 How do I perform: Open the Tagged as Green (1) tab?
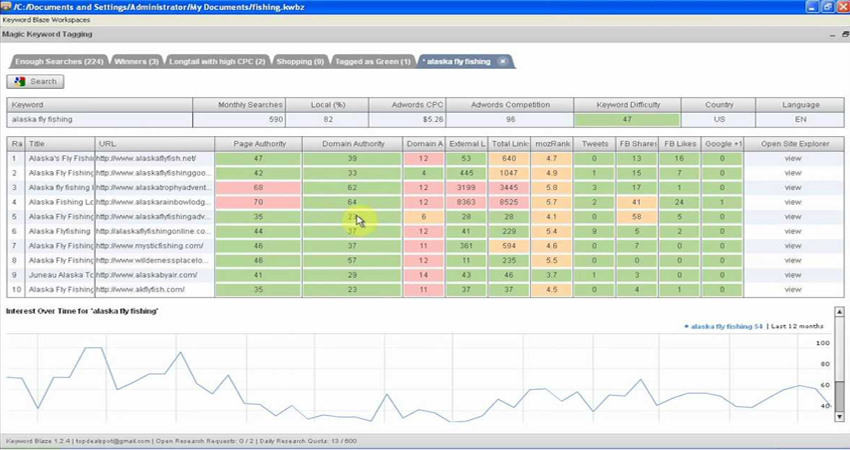(x=372, y=61)
